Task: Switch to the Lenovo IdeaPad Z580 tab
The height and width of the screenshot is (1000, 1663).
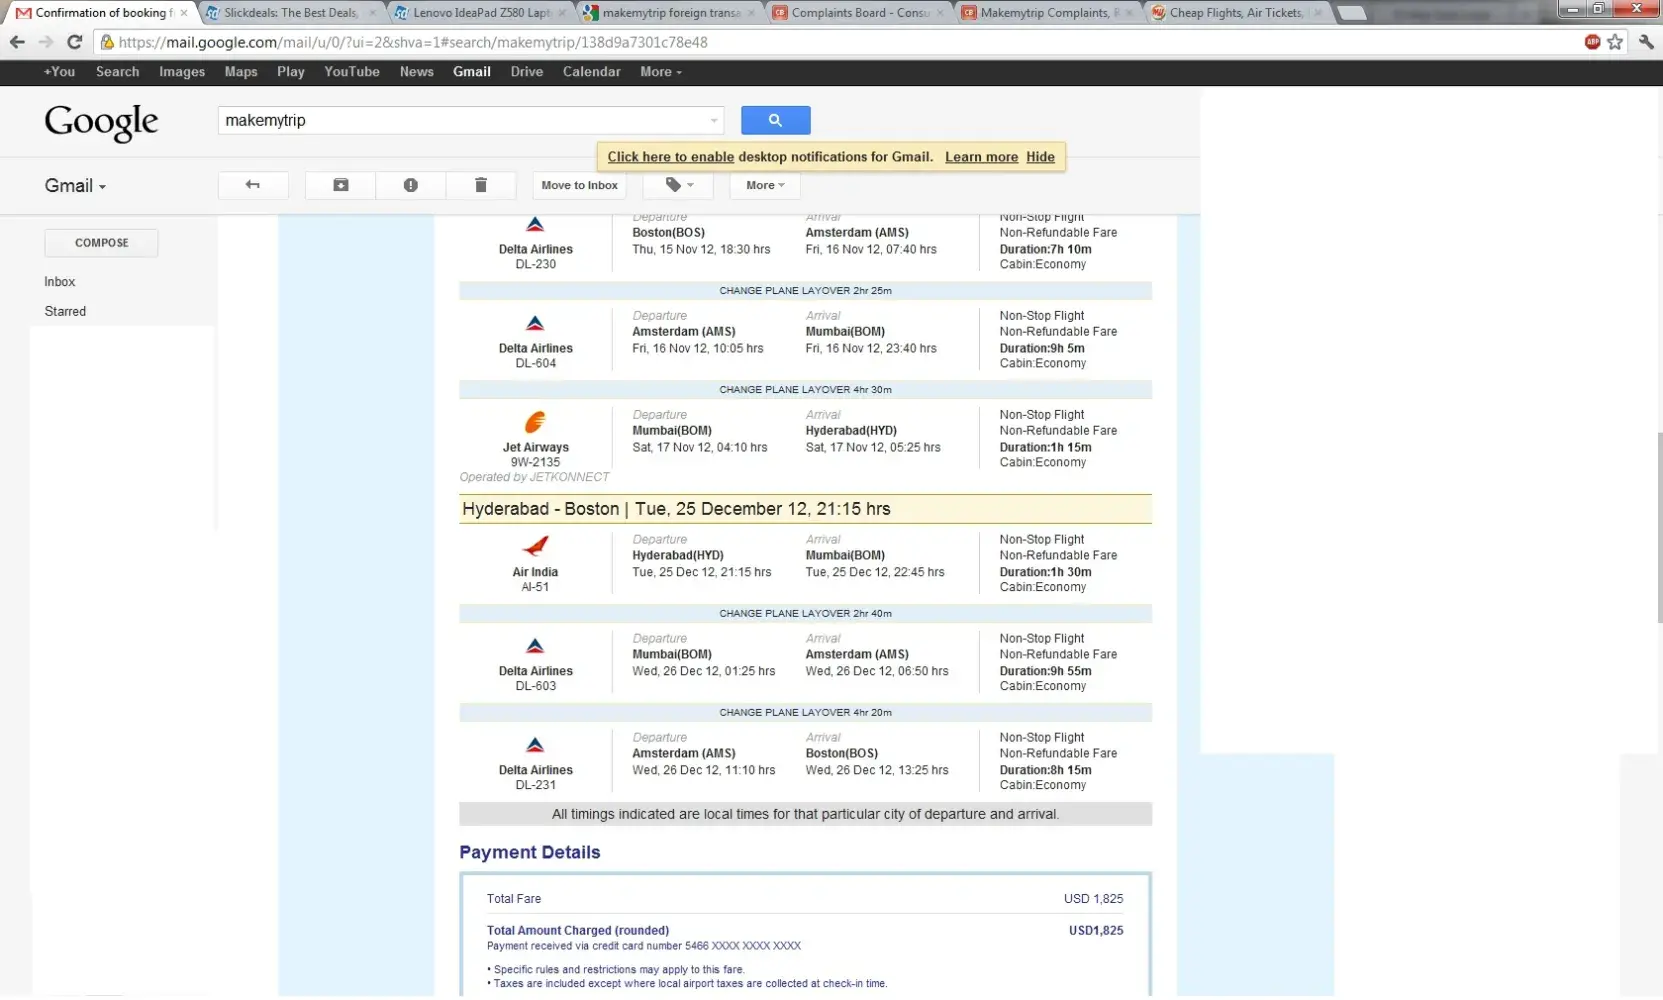Action: point(482,13)
